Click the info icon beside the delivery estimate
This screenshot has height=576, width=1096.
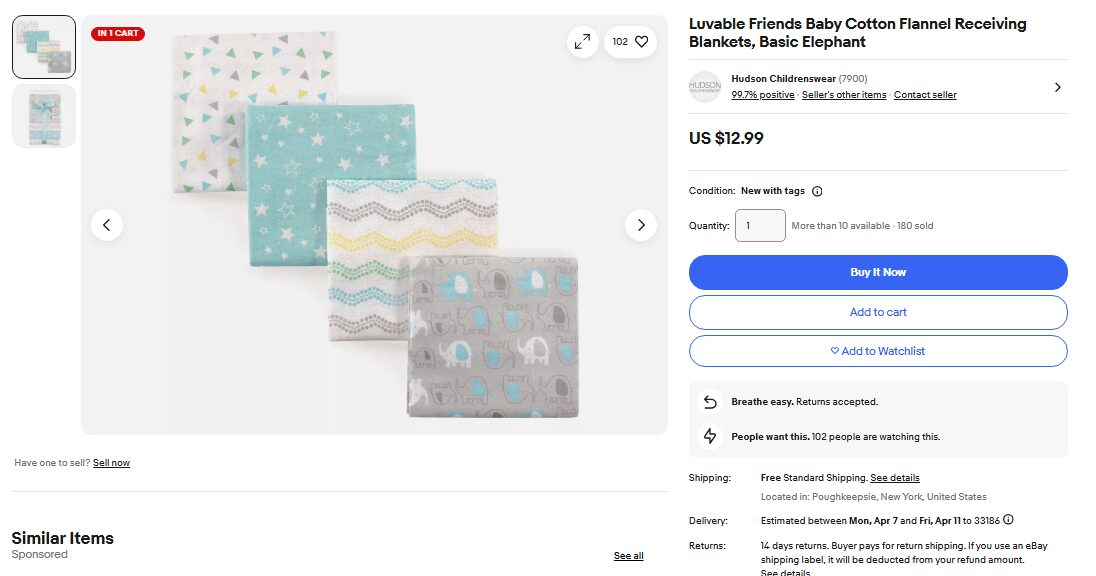[1009, 520]
